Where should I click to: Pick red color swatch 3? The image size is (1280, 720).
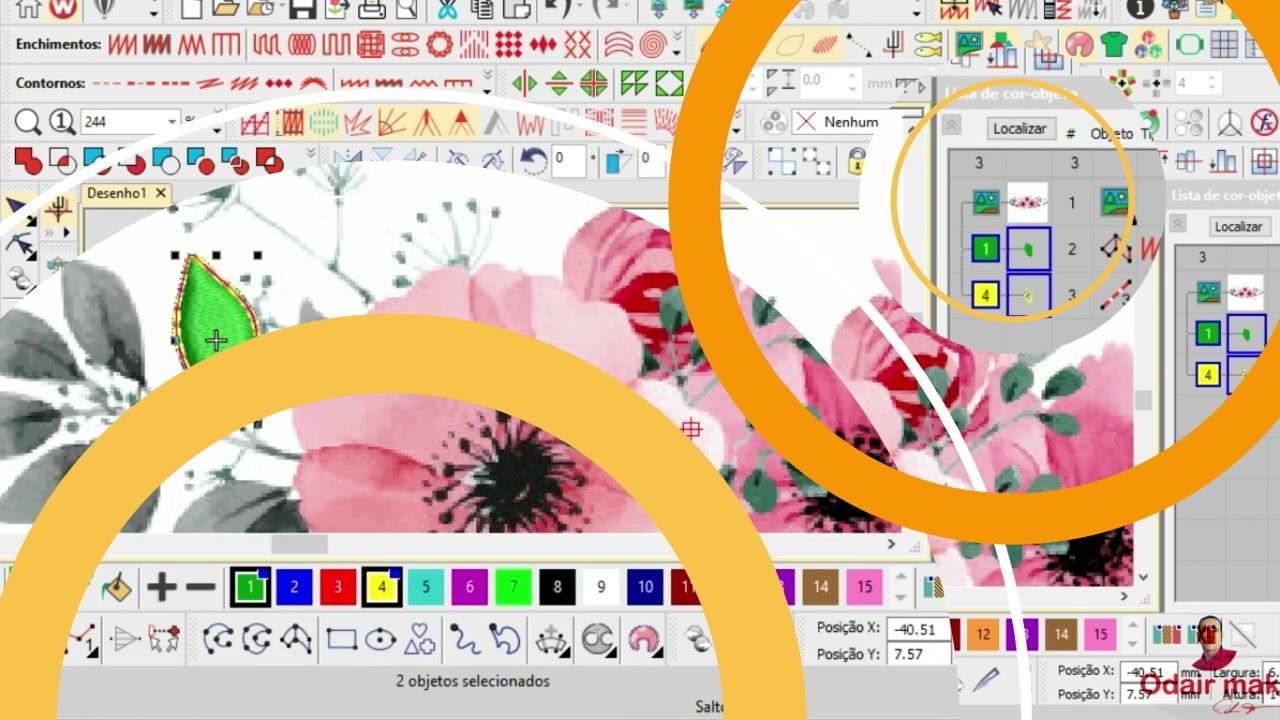[338, 587]
